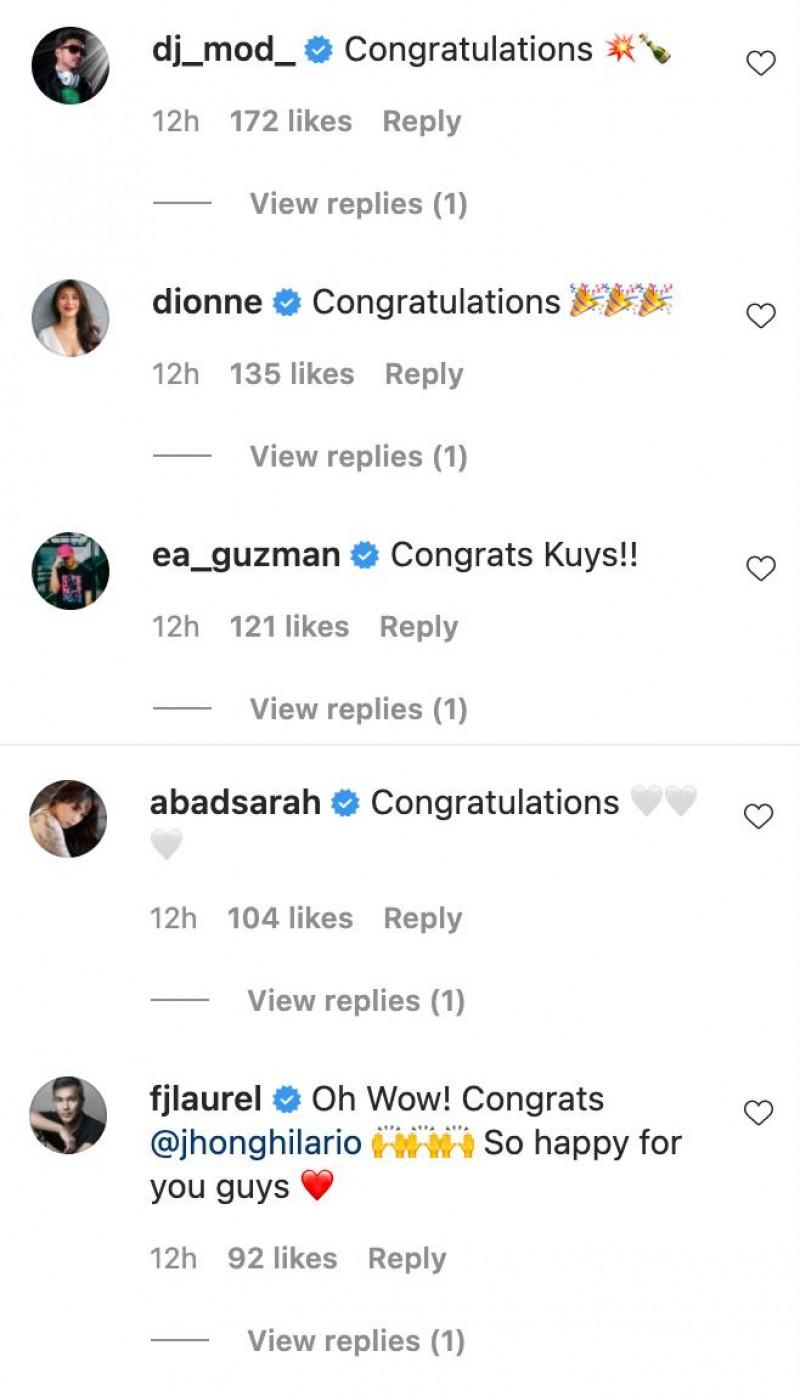Reply to dj_mod_'s comment
The width and height of the screenshot is (800, 1396).
coord(422,122)
